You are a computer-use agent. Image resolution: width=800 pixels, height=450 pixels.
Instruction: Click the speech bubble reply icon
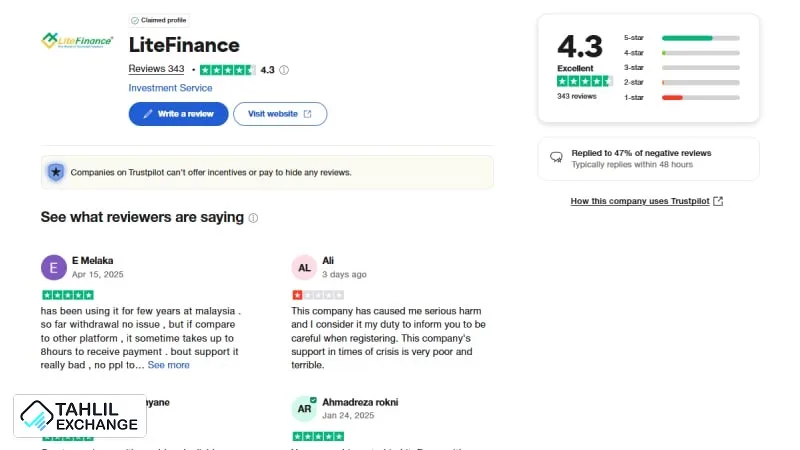pos(556,158)
